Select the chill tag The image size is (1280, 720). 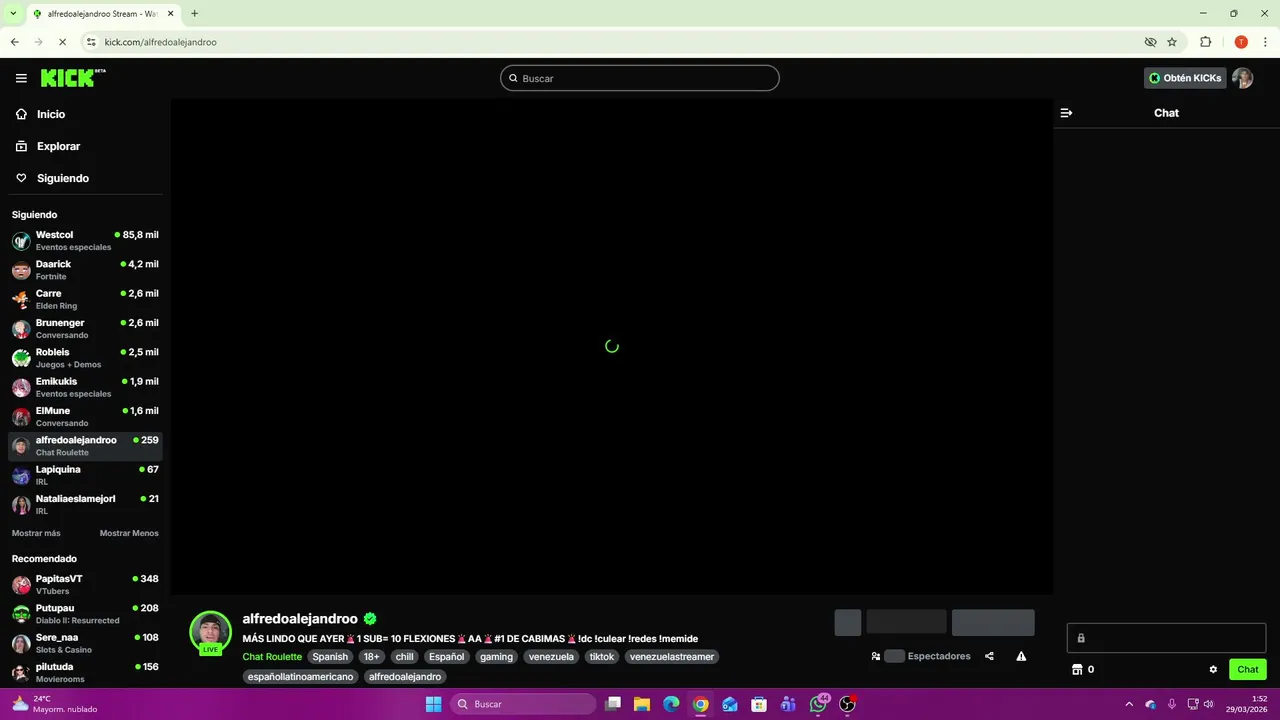[x=404, y=657]
